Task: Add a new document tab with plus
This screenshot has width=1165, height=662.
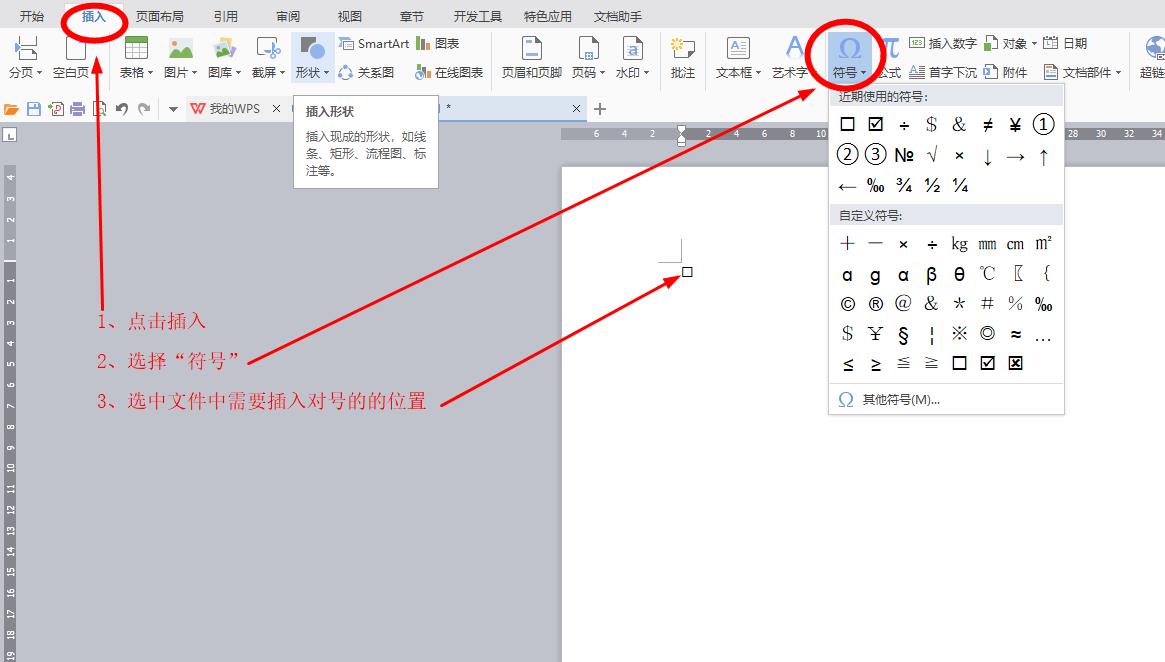Action: click(600, 109)
